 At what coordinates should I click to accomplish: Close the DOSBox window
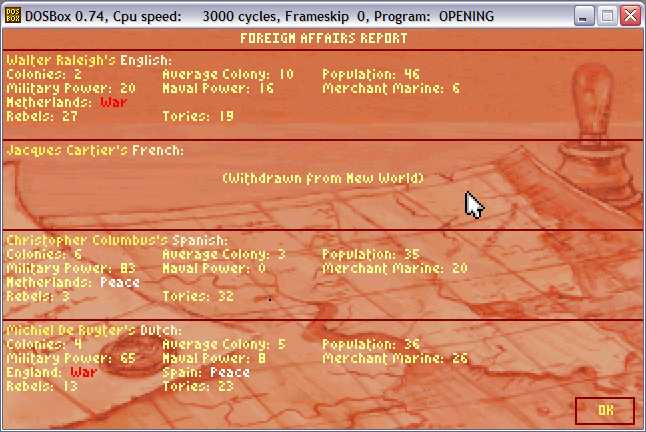pos(630,16)
